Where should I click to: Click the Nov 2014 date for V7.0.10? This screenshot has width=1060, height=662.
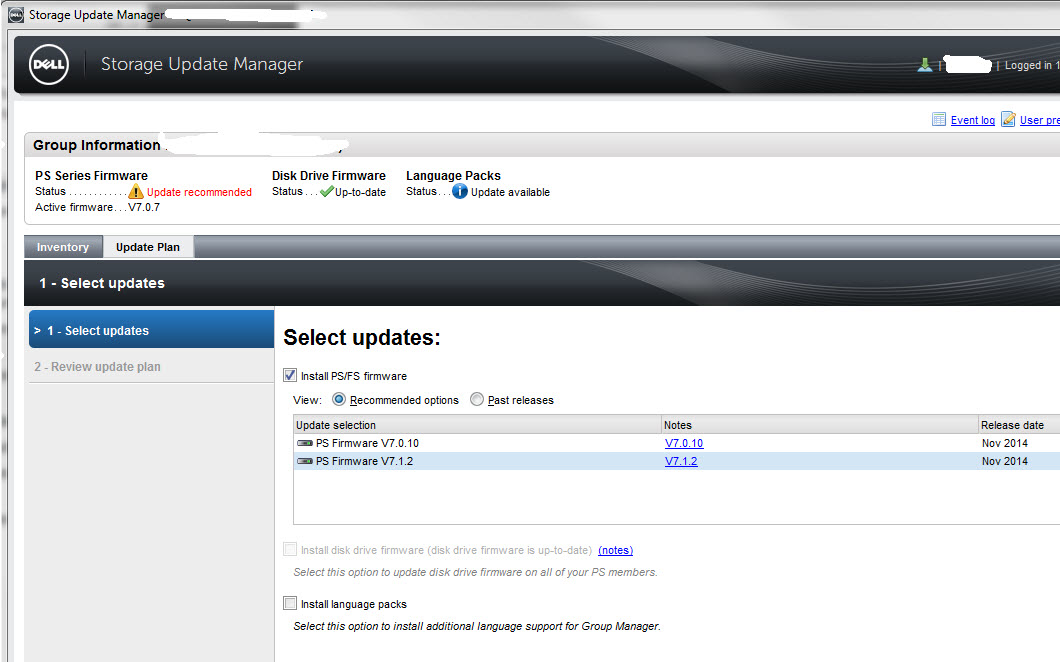[x=1005, y=443]
